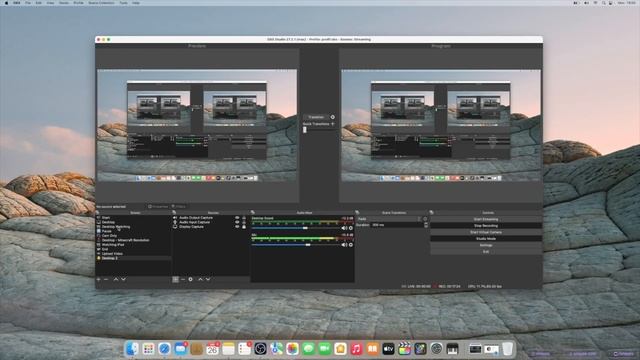Screen dimensions: 640x360
Task: Open transition settings gear next to Transition button
Action: [333, 117]
